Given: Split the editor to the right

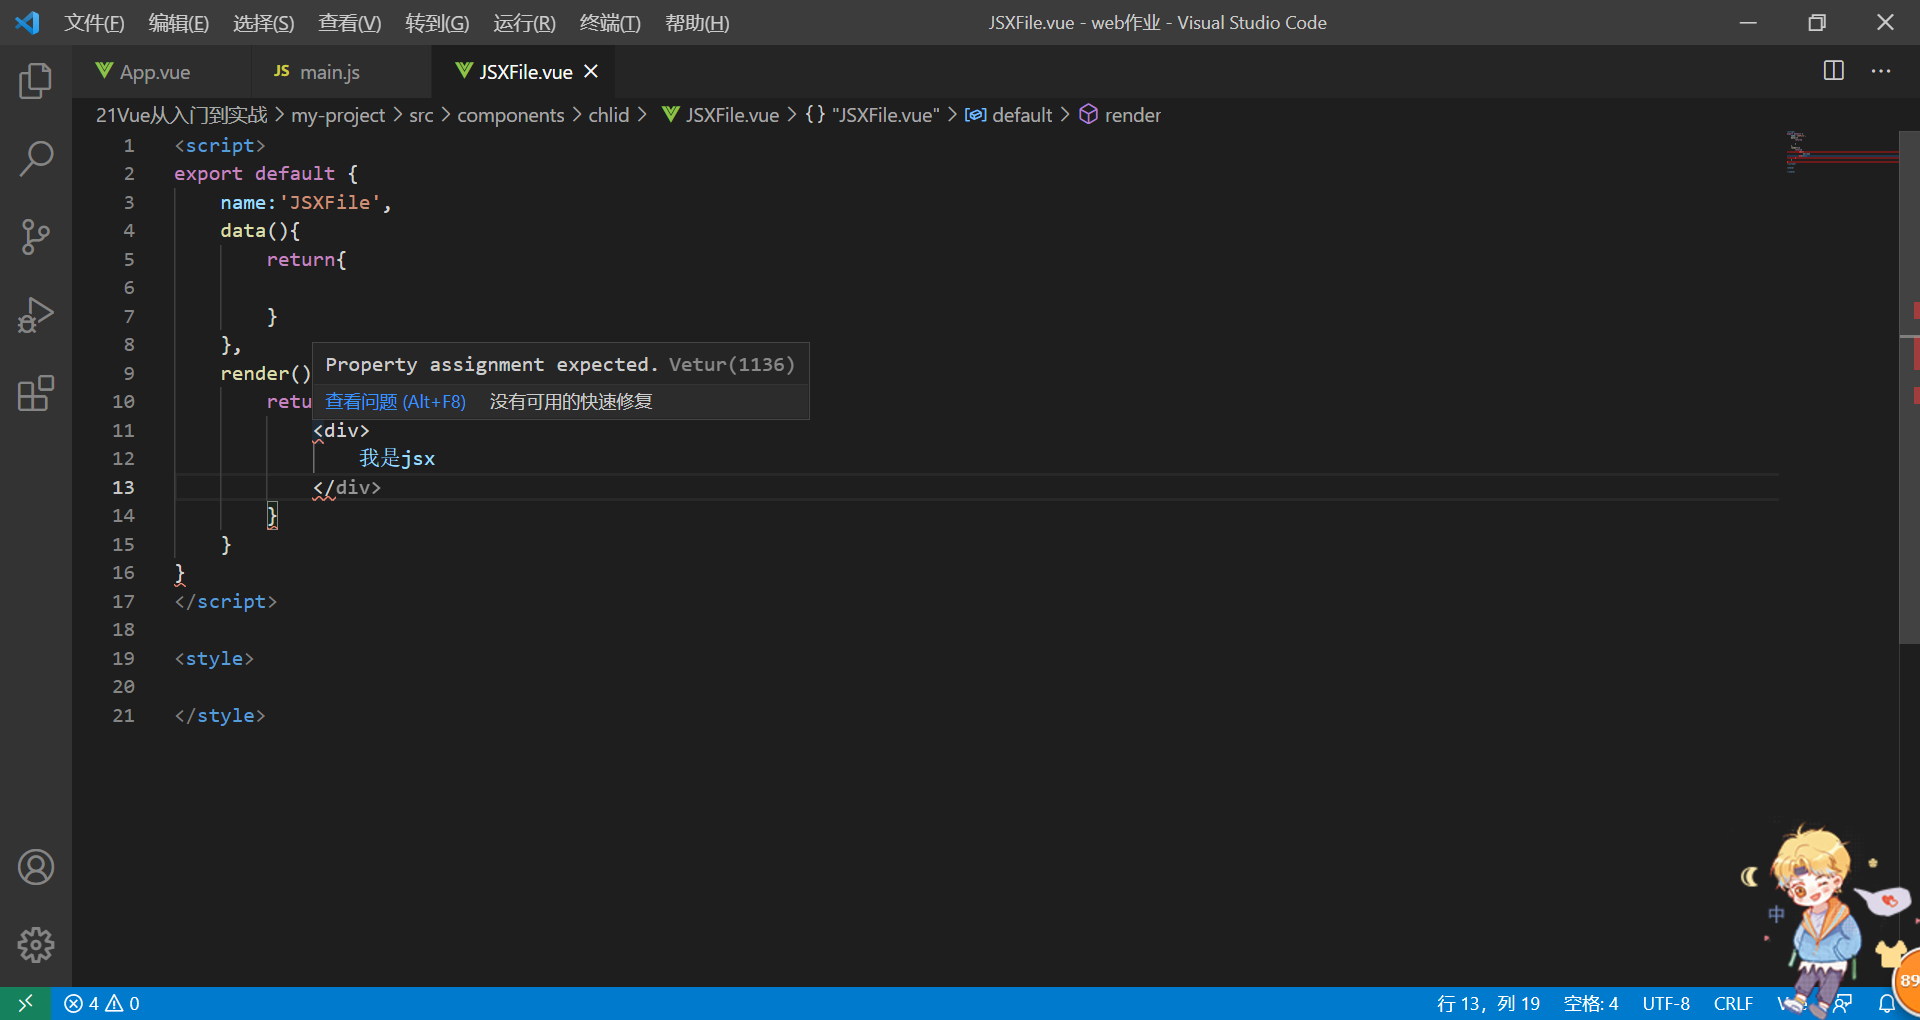Looking at the screenshot, I should point(1833,71).
